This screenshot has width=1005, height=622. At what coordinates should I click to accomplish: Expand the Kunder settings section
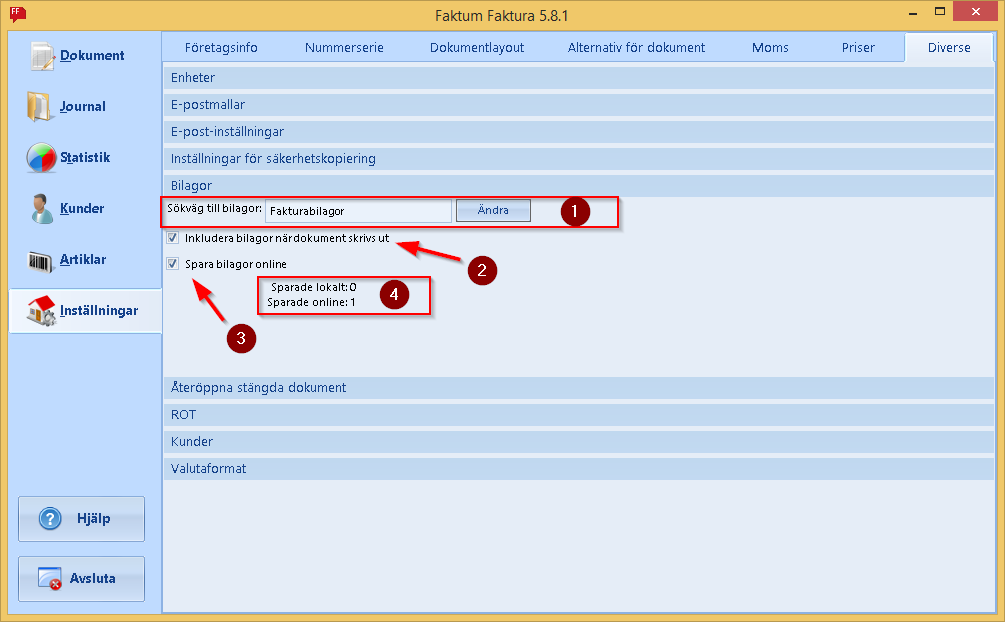click(579, 441)
